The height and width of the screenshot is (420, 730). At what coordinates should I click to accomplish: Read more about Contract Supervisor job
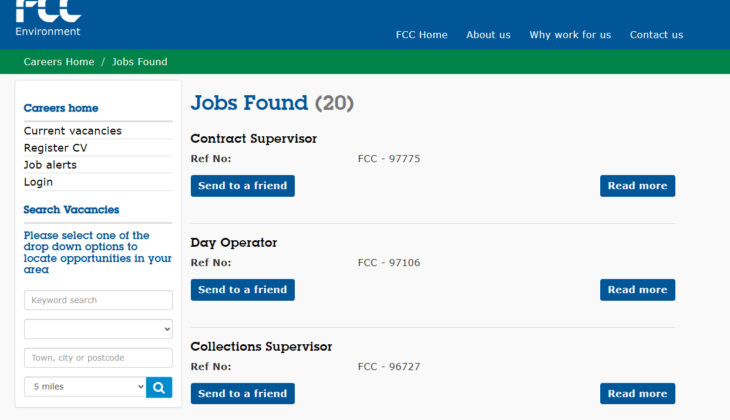(637, 186)
